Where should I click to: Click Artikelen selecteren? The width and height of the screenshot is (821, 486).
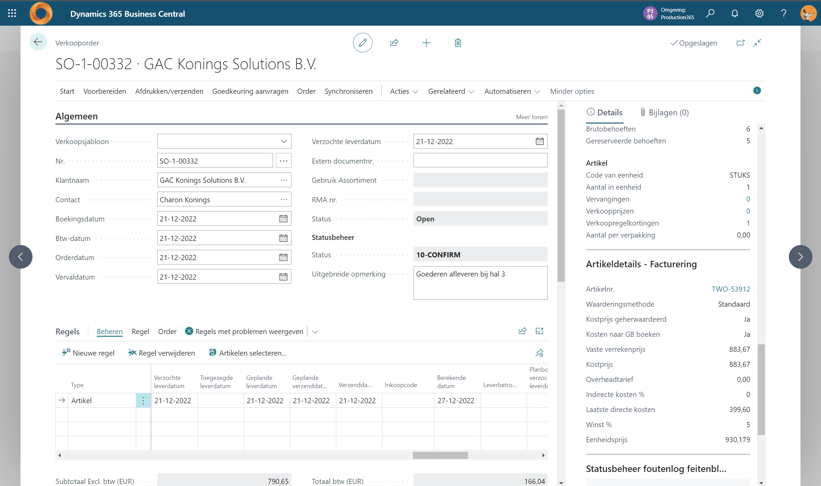[x=247, y=353]
